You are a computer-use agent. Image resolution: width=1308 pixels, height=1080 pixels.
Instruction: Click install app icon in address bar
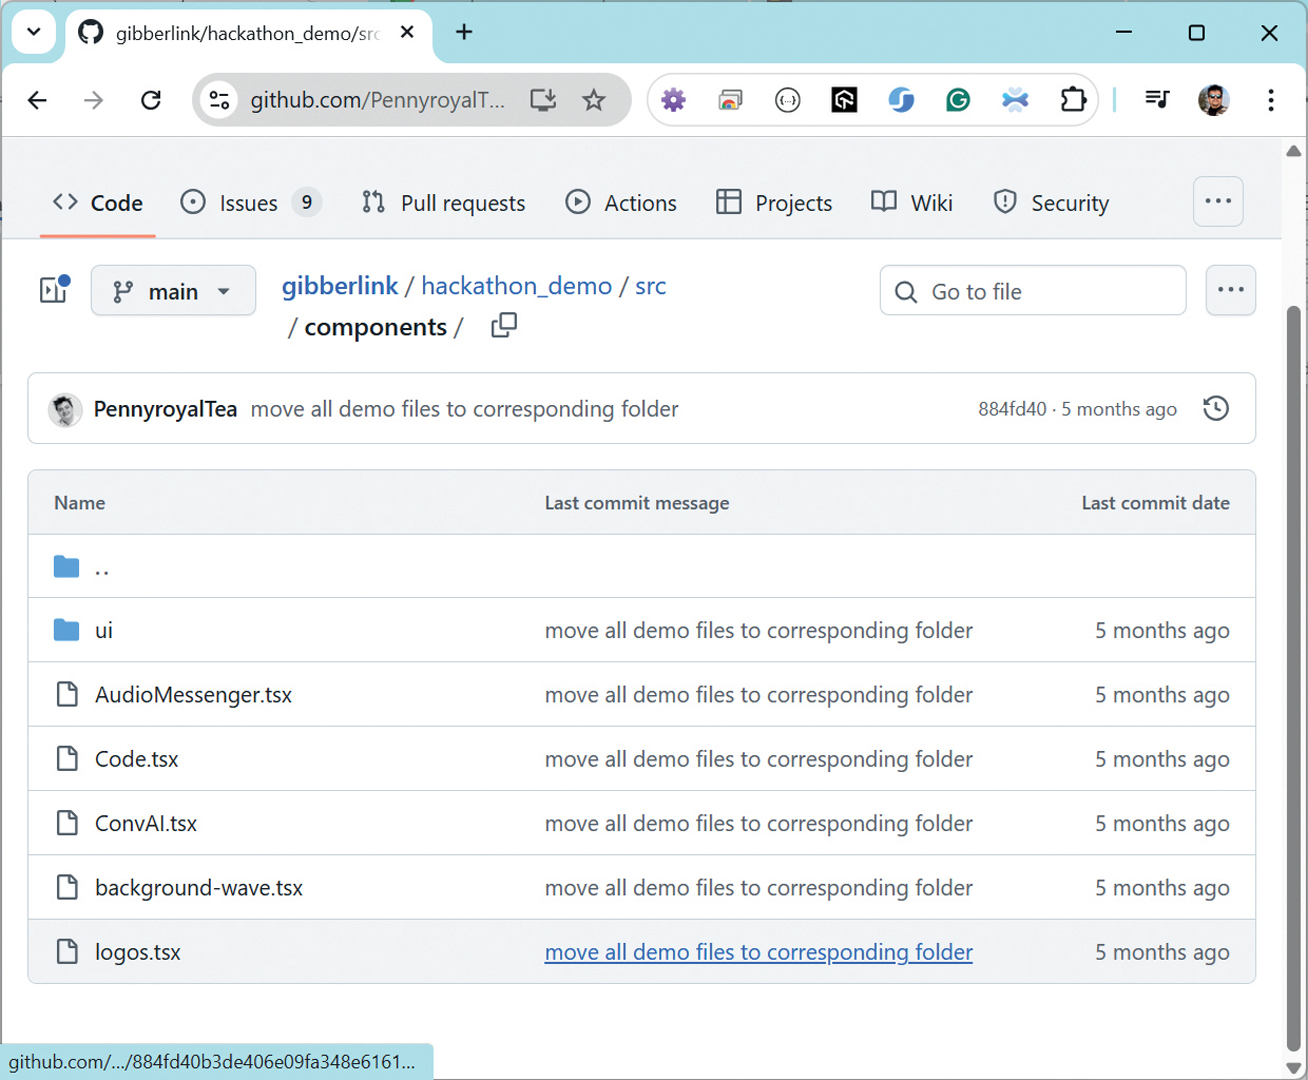[543, 100]
